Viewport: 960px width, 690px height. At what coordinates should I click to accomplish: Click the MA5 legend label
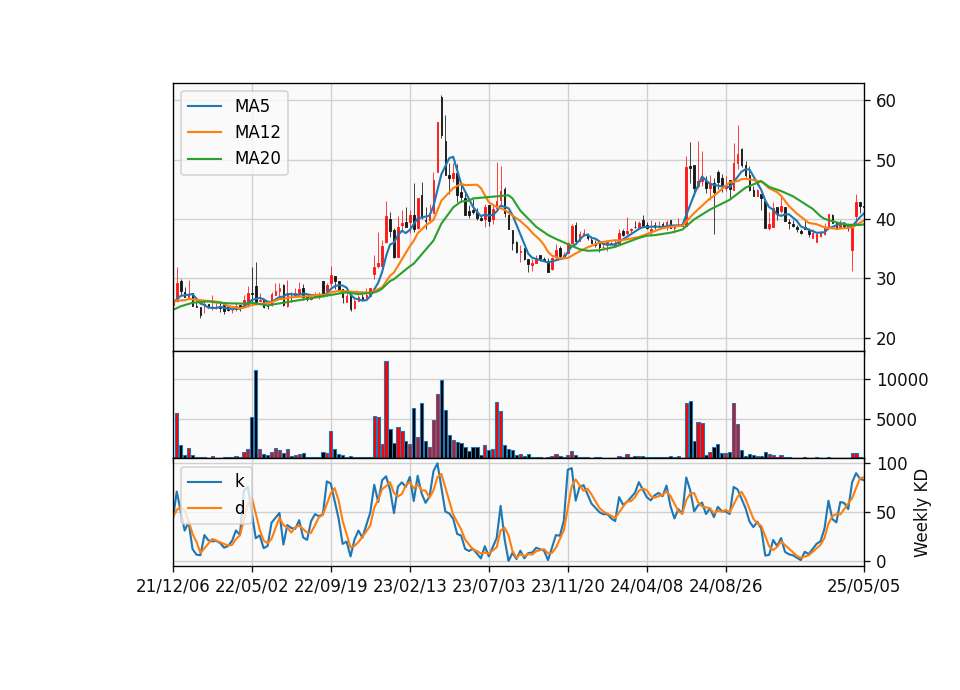[252, 106]
